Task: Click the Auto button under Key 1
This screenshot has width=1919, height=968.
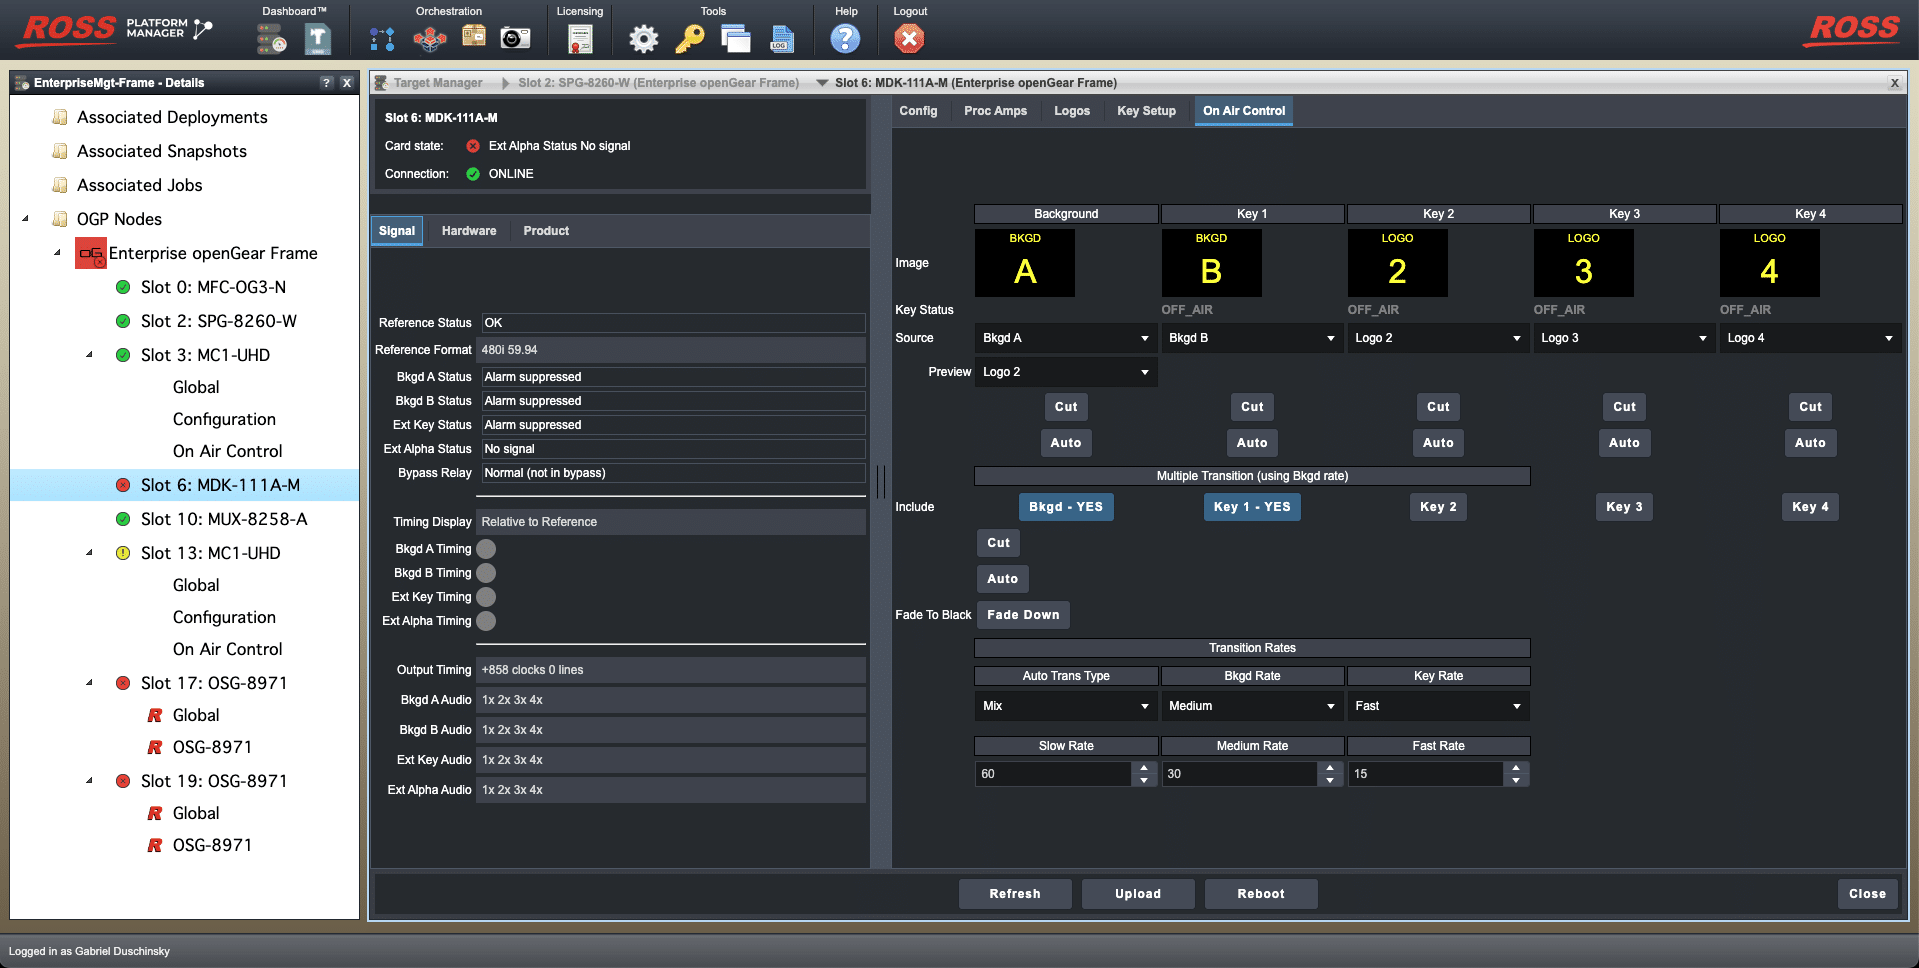Action: coord(1252,443)
